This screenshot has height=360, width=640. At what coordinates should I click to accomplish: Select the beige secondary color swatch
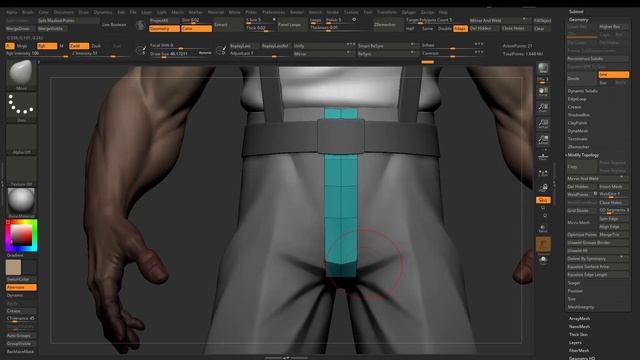coord(13,268)
